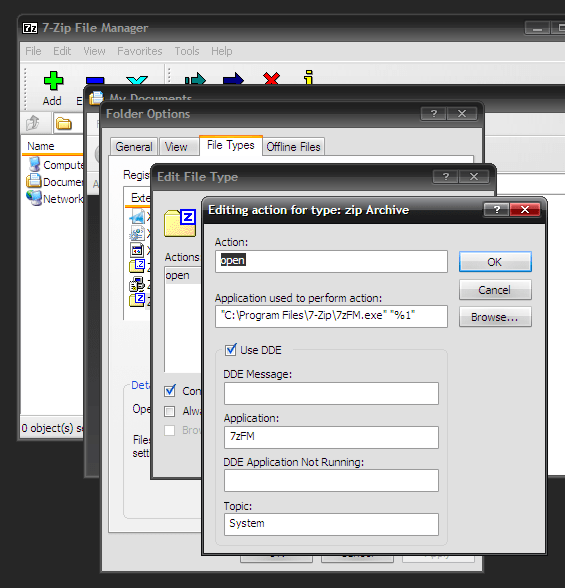Click the 7z logo icon in title bar
Screen dimensions: 565x588
pos(30,28)
